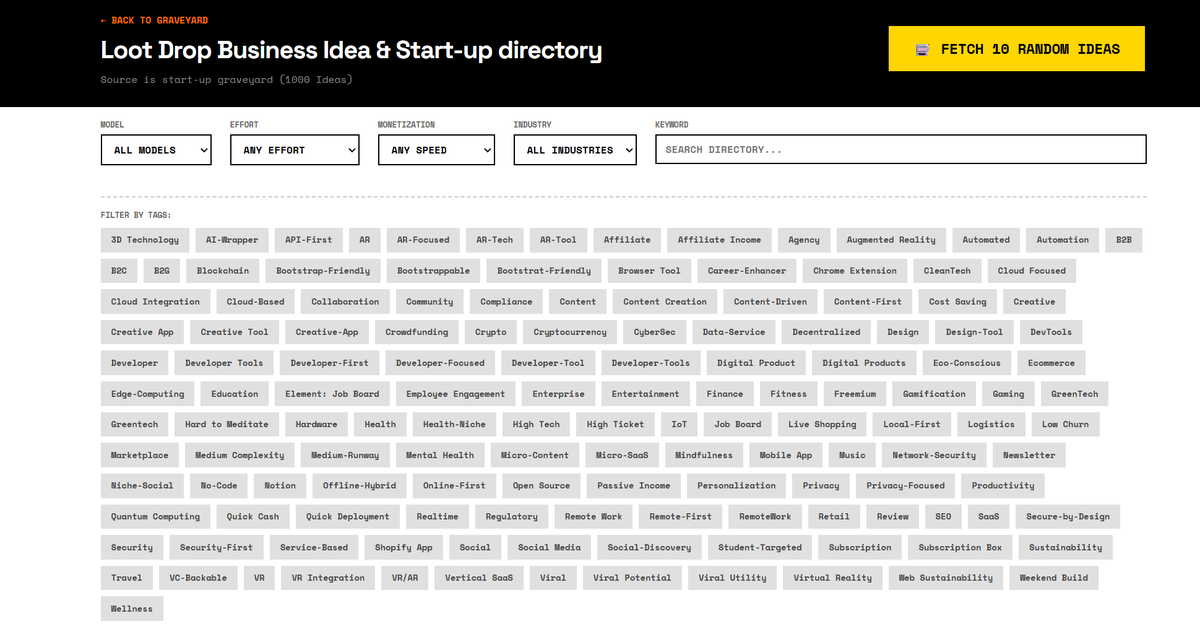Select the Cryptocurrency tag
1200x629 pixels.
tap(570, 332)
